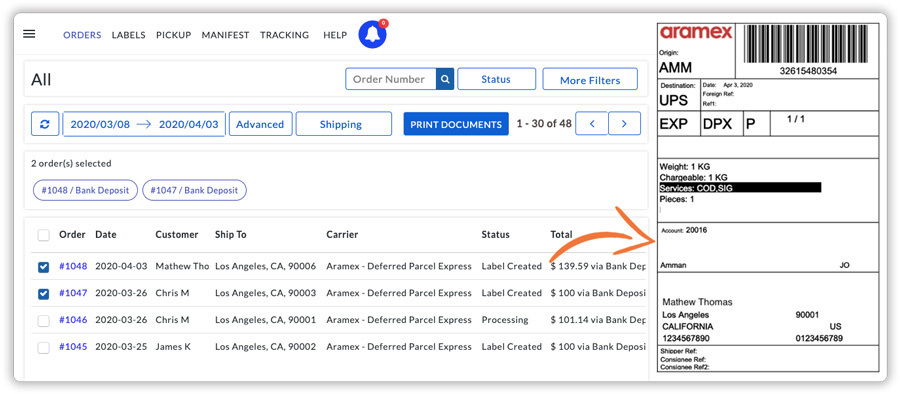Sort by the Total column header
900x394 pixels.
561,234
